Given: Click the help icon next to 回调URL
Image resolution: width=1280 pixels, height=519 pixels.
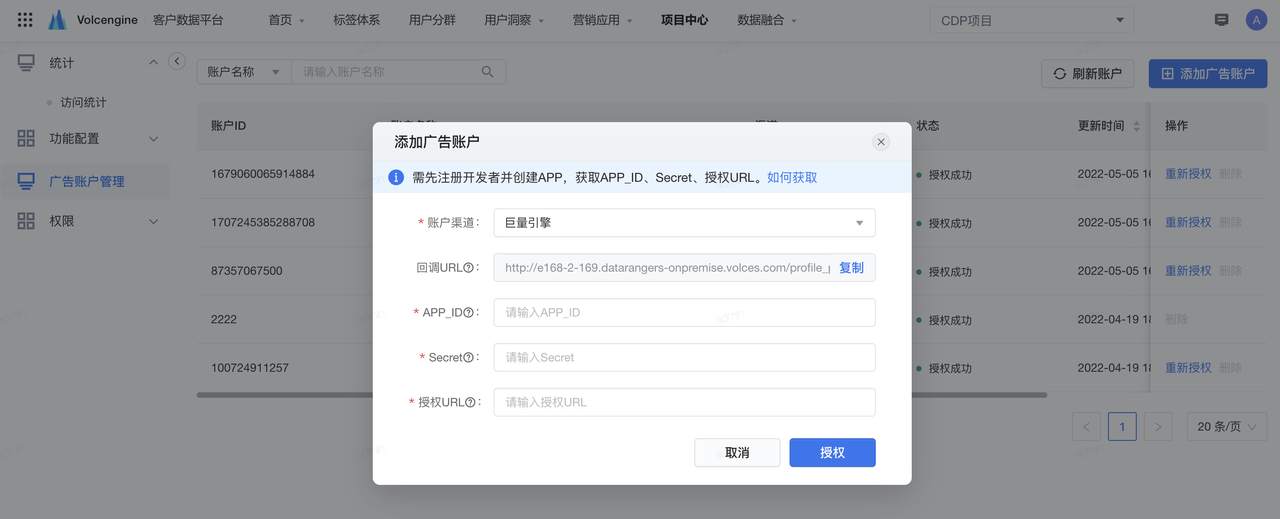Looking at the screenshot, I should 470,268.
